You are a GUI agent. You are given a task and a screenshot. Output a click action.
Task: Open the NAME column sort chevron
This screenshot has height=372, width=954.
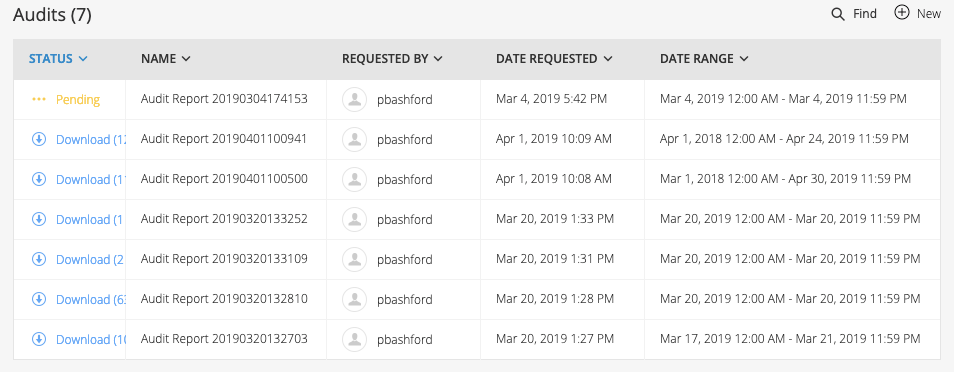[x=186, y=59]
